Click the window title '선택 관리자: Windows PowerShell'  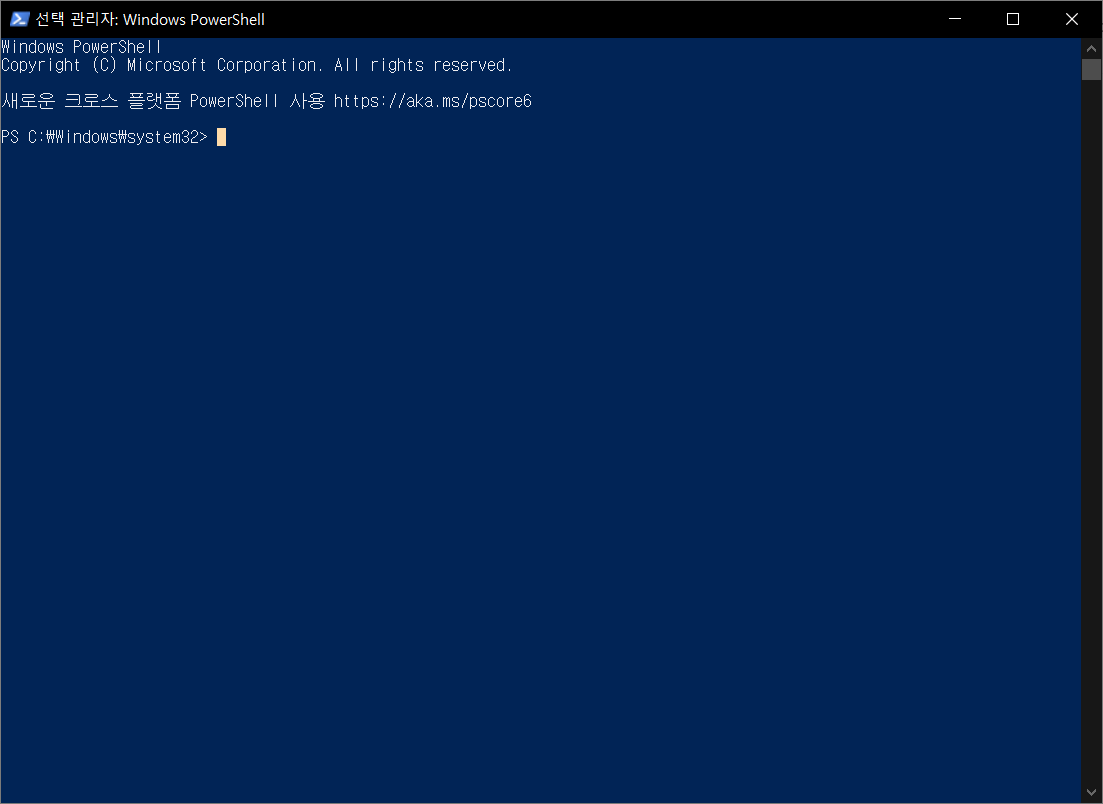(x=150, y=20)
